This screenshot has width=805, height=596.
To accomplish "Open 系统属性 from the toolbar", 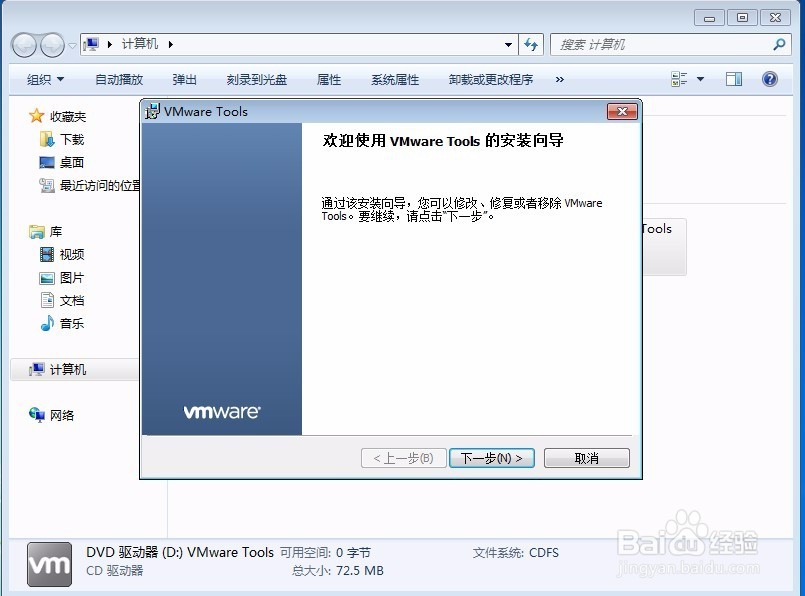I will (395, 80).
